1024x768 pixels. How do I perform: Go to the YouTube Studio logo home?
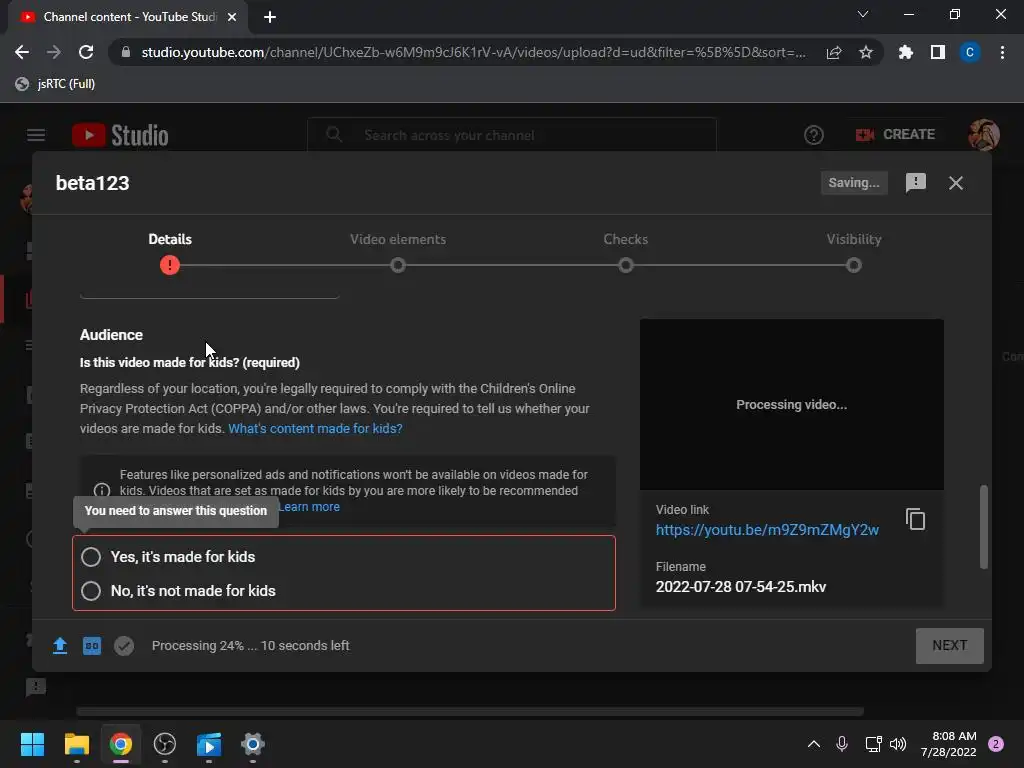pyautogui.click(x=120, y=135)
